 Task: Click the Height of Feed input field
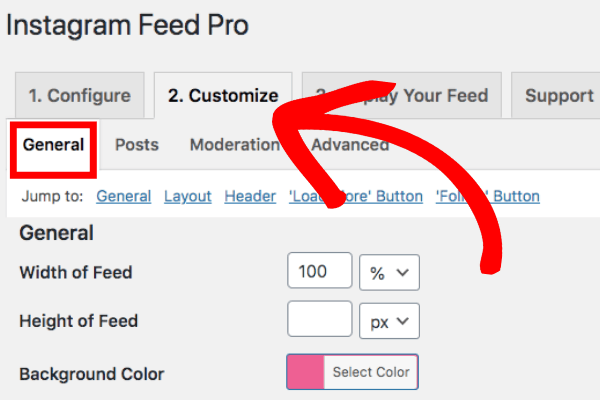[320, 319]
